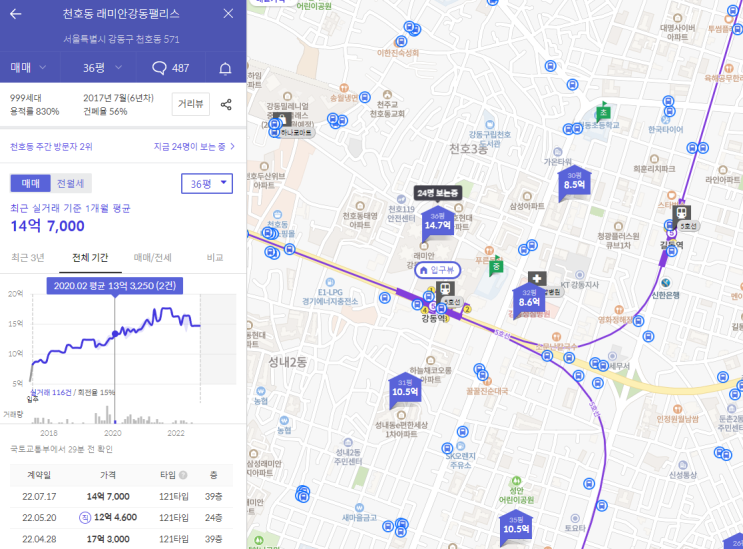Click the 직 badge beside 12억 4,600
The image size is (743, 549).
[x=85, y=517]
